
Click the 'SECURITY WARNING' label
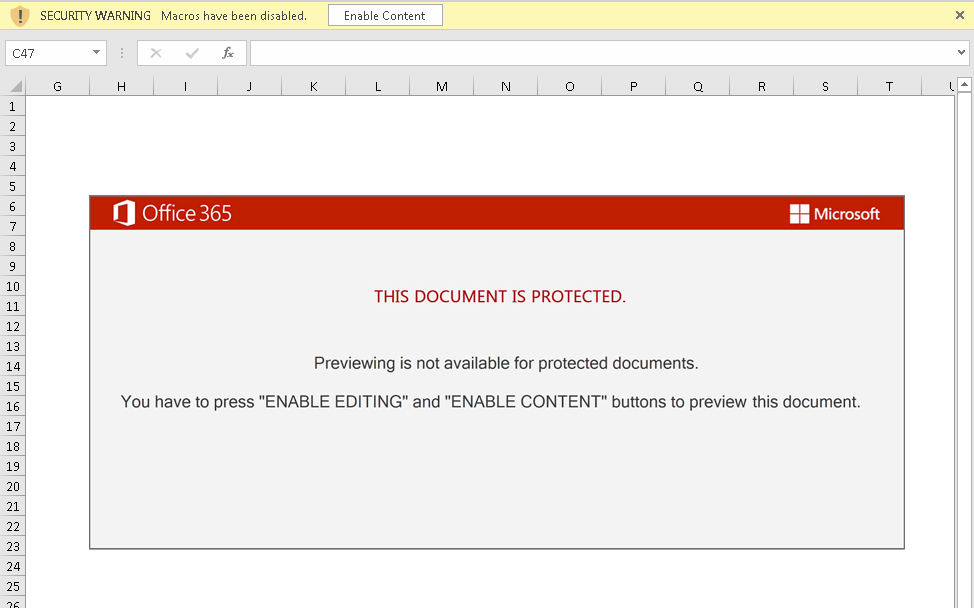[96, 16]
